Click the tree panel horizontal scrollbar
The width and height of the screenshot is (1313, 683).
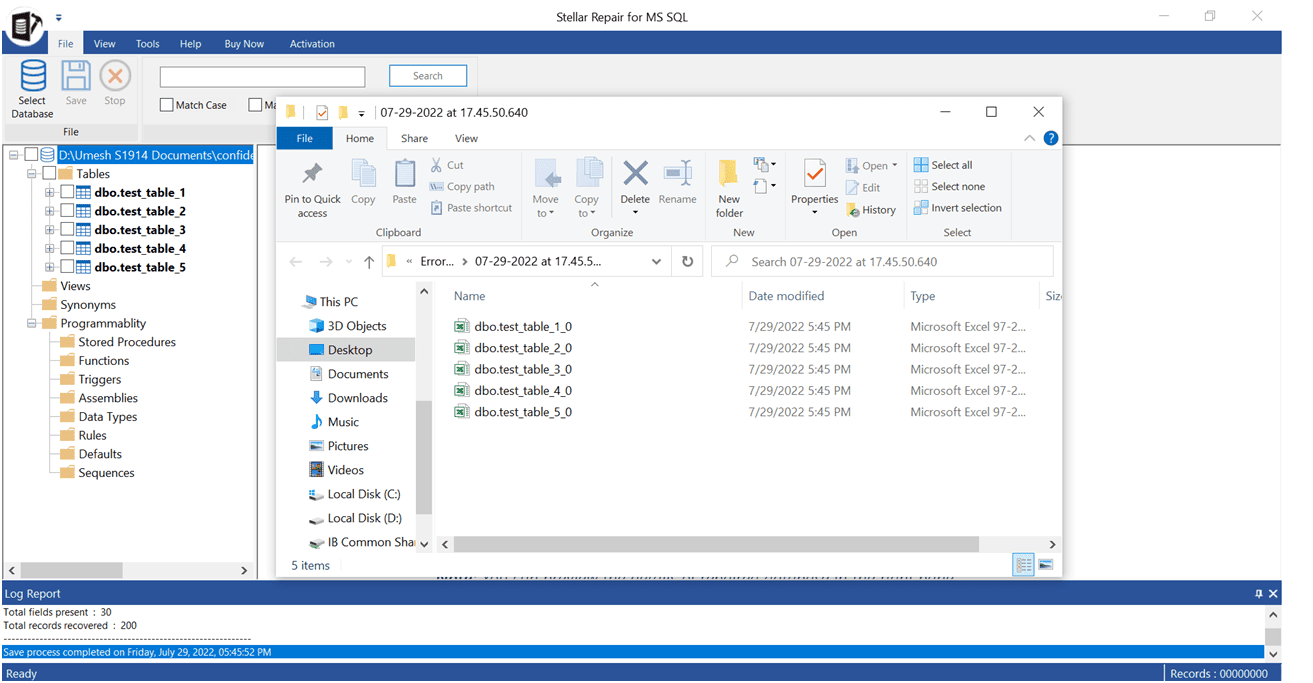pos(71,570)
